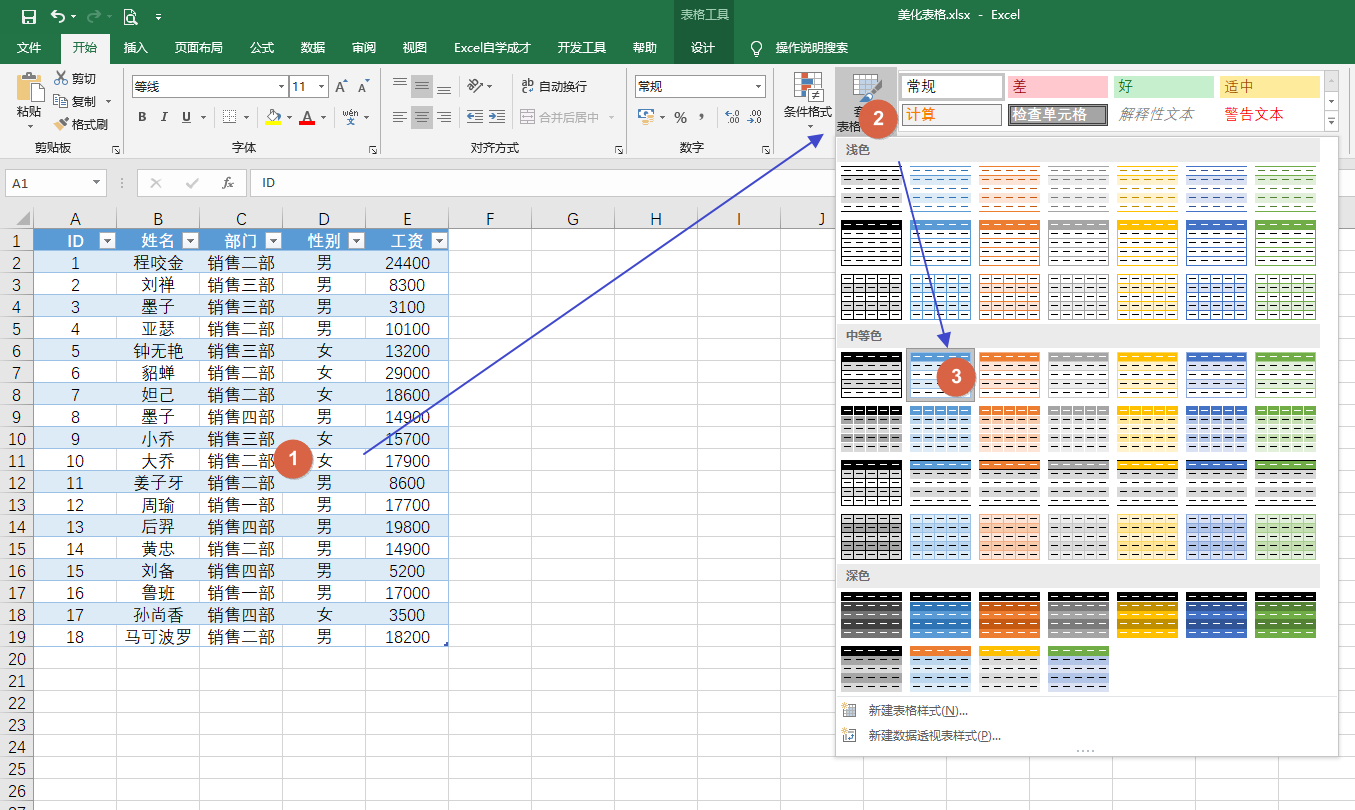Choose the orange table style in the 中等色 first row
Viewport: 1355px width, 810px height.
click(x=1009, y=374)
